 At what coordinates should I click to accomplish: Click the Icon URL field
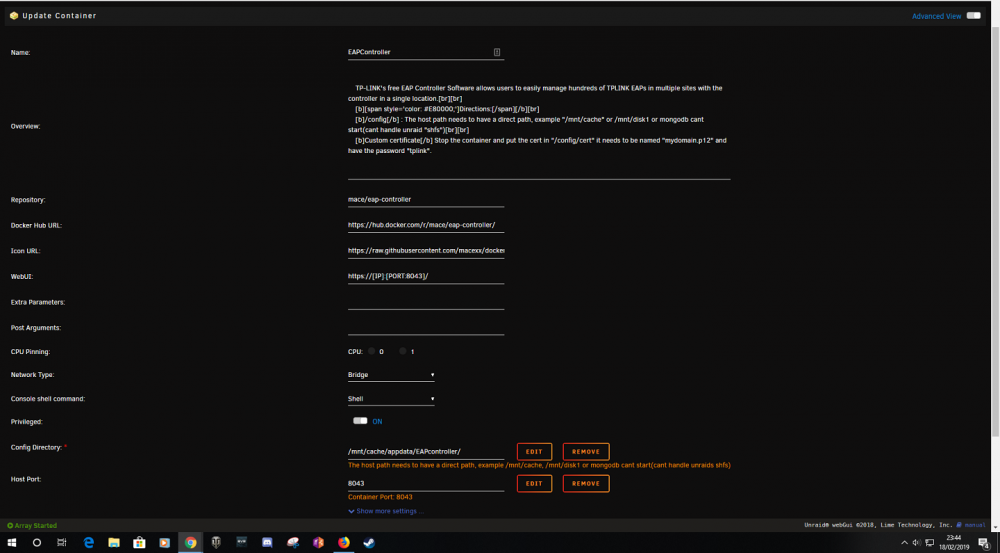(425, 251)
